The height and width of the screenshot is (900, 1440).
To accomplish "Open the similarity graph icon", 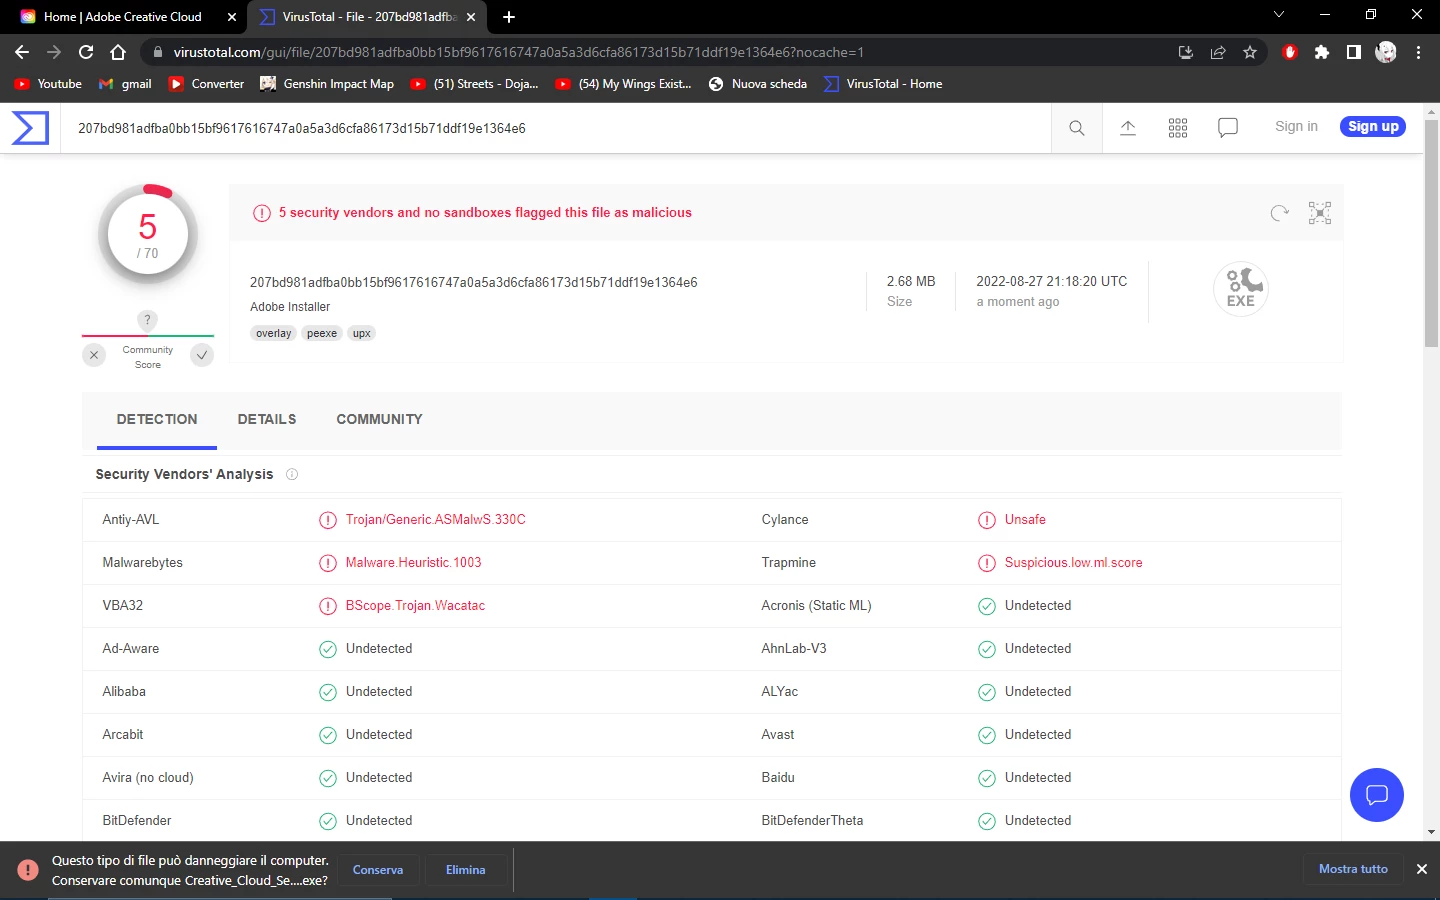I will (x=1320, y=213).
